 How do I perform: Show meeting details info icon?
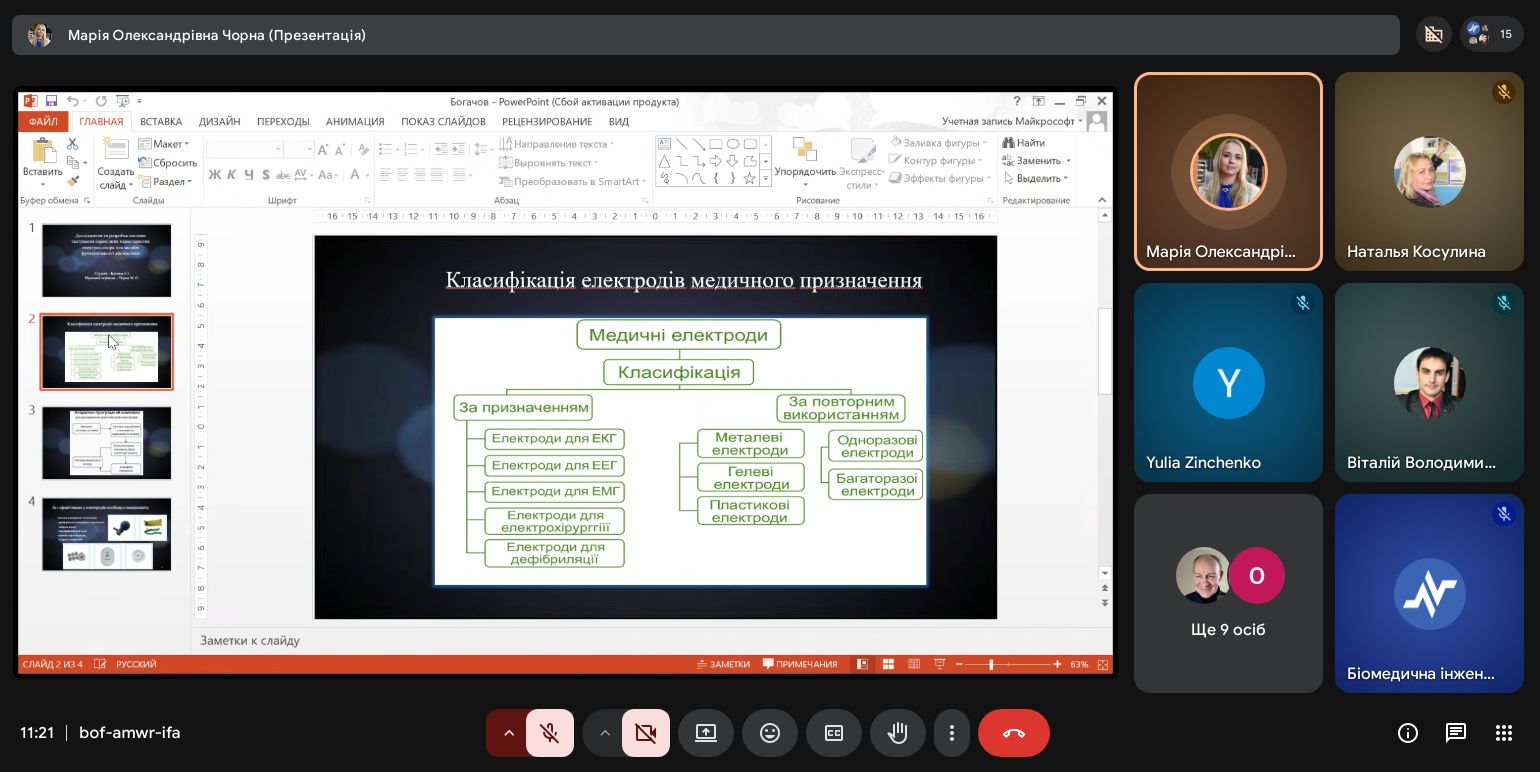click(x=1408, y=733)
